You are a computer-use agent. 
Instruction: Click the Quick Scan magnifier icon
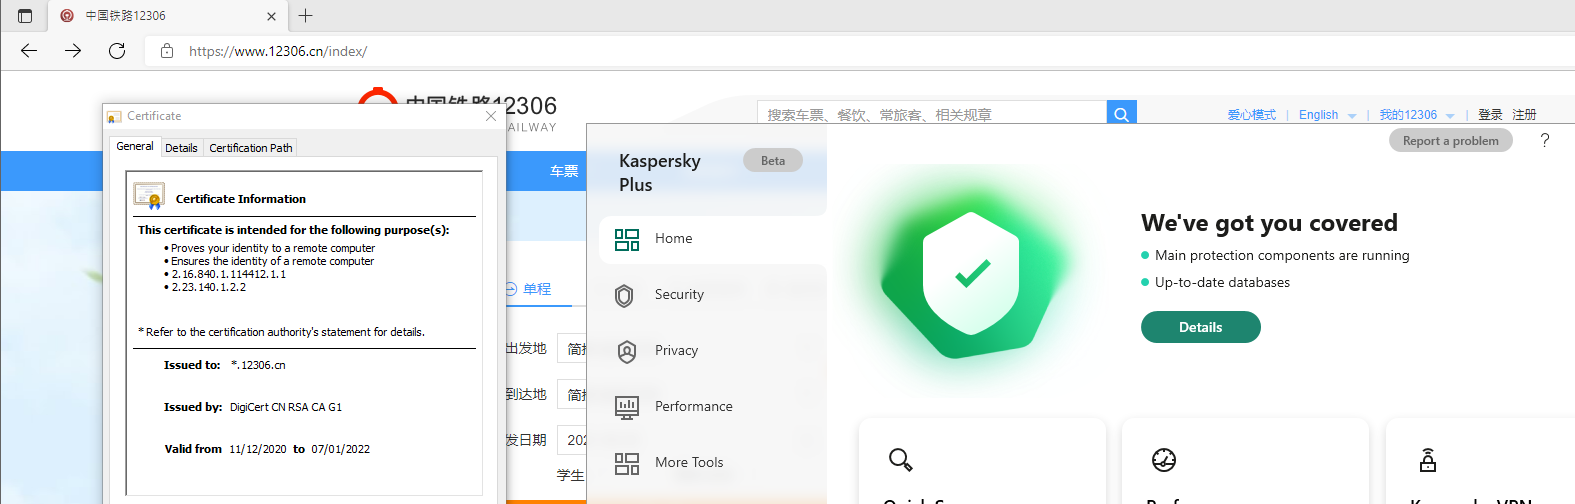click(x=900, y=460)
